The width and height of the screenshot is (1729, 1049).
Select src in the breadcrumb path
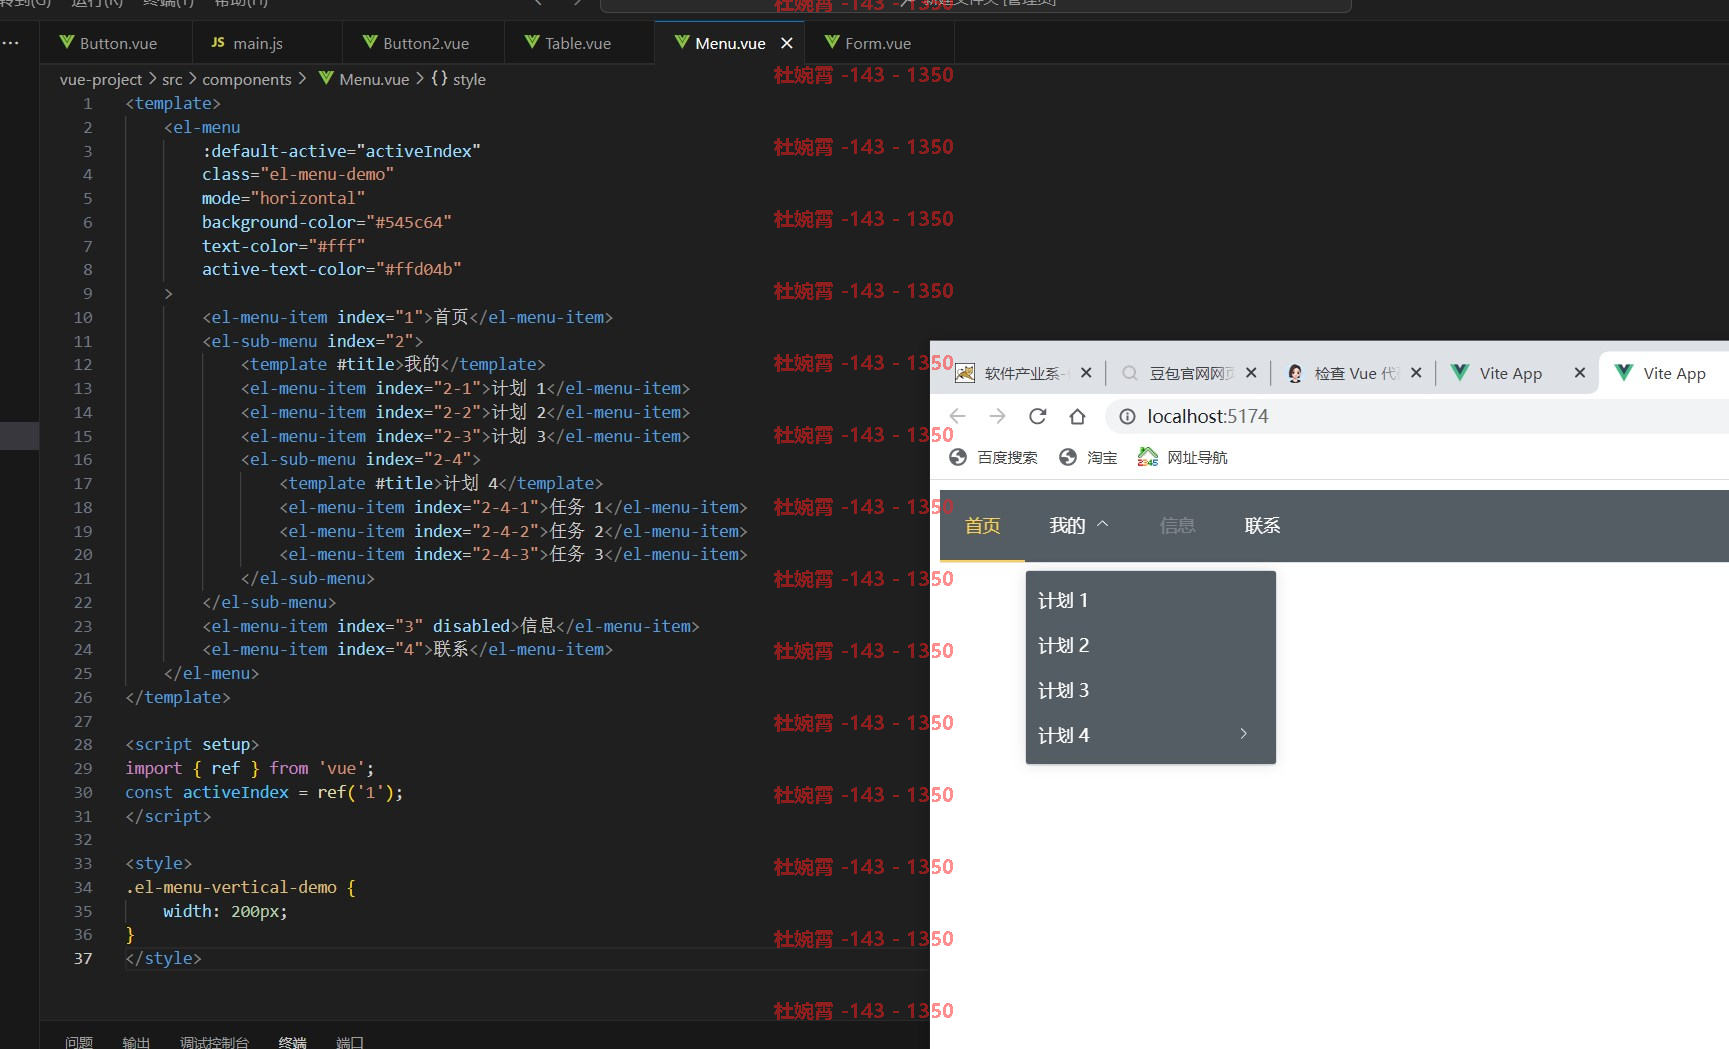172,79
